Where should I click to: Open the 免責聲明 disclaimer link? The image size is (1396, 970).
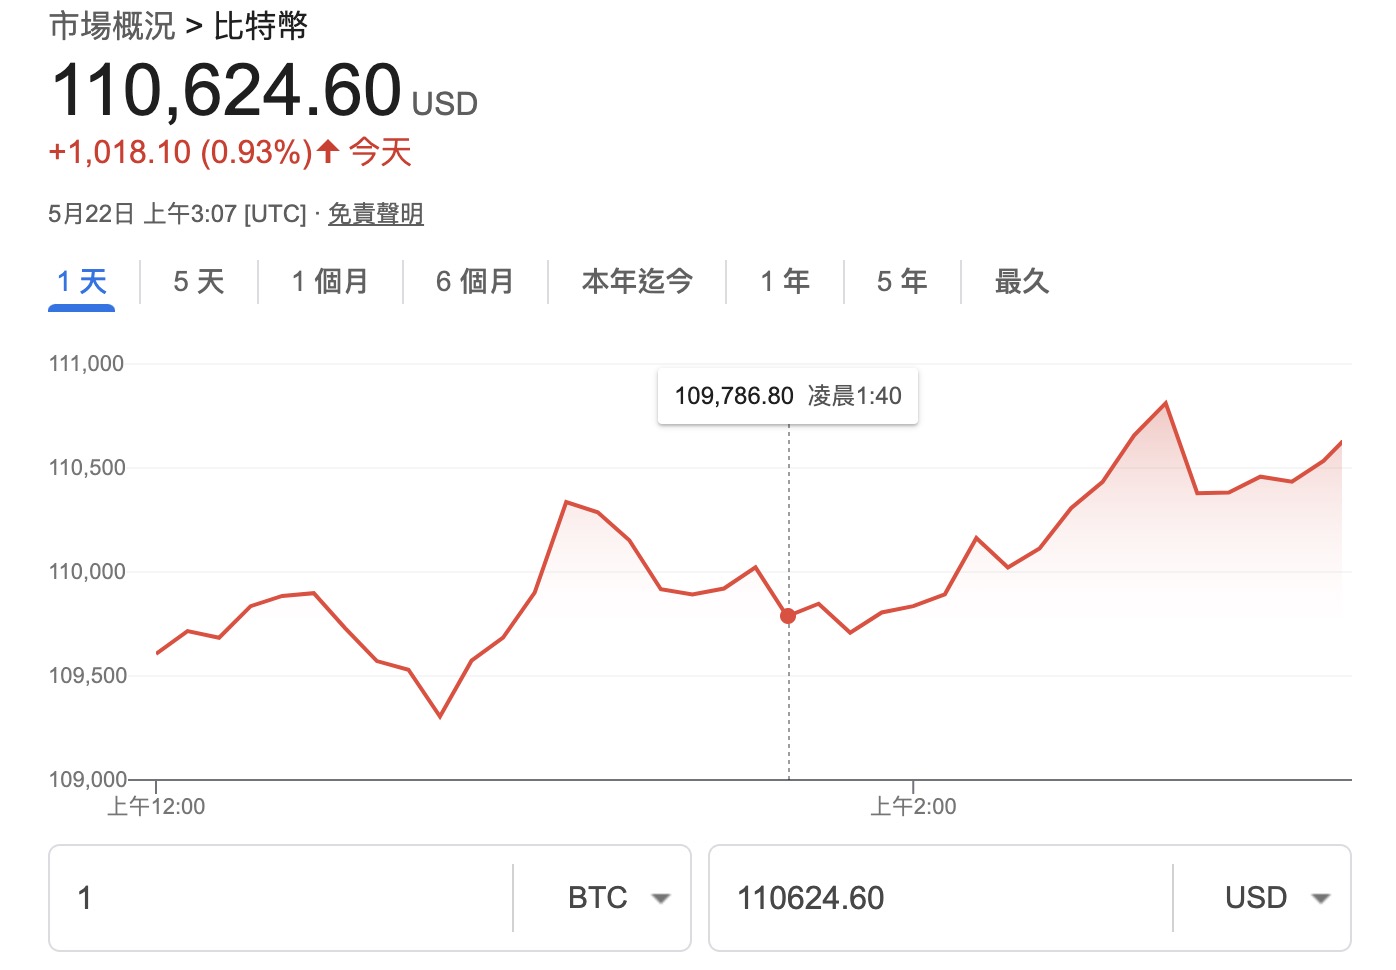click(x=376, y=214)
